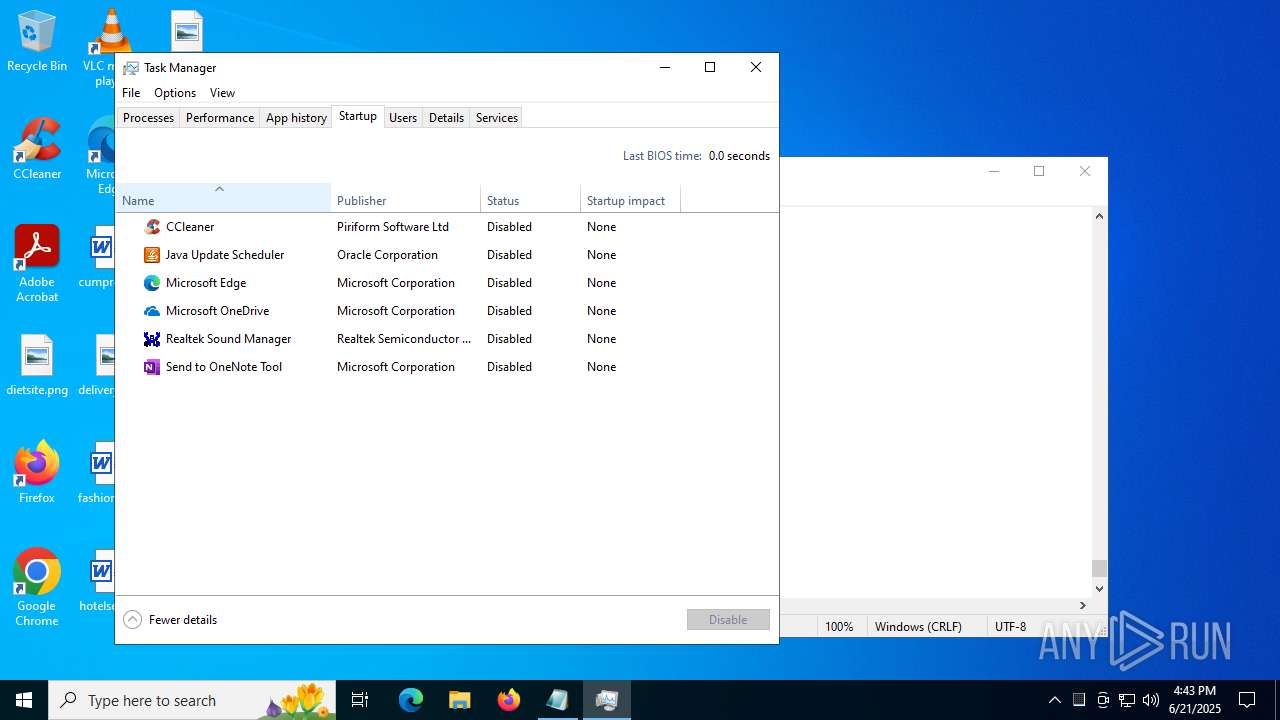Image resolution: width=1280 pixels, height=720 pixels.
Task: Sort by Publisher column header
Action: pos(406,197)
